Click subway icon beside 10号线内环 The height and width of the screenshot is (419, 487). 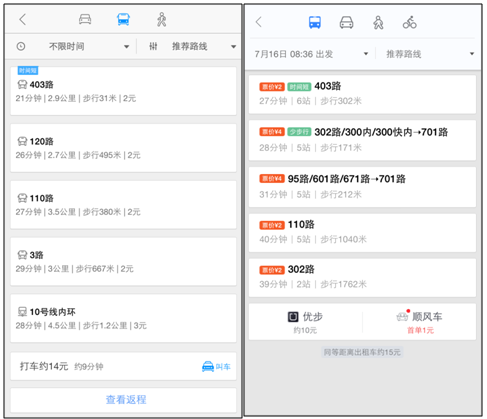tap(22, 312)
